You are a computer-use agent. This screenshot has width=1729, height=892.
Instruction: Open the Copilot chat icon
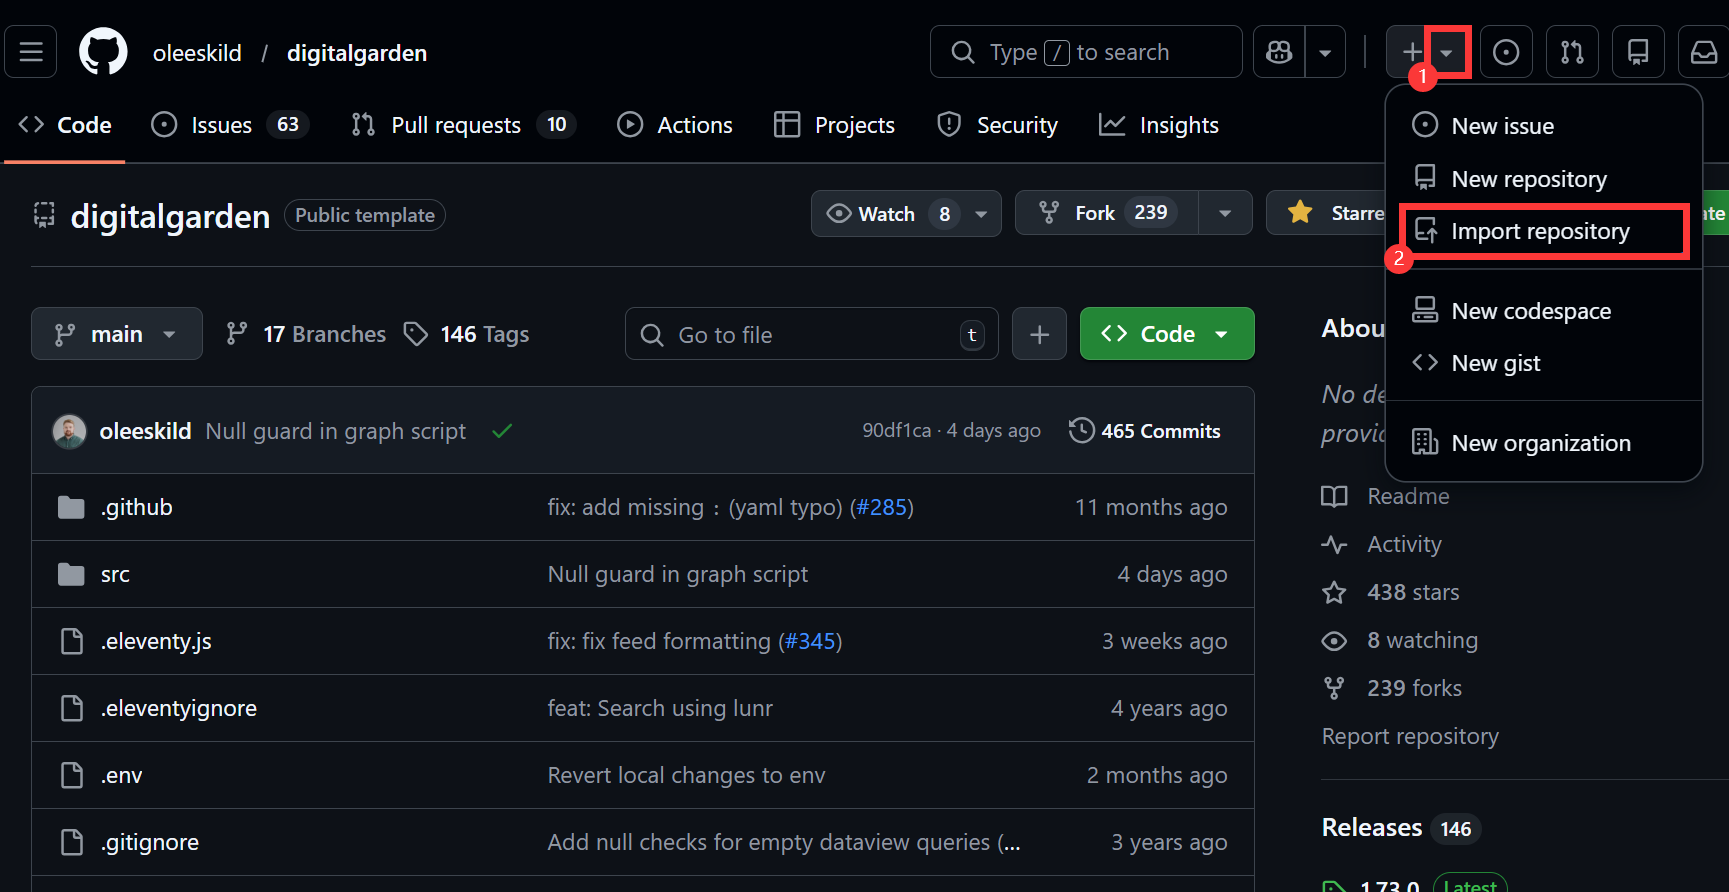[1279, 52]
